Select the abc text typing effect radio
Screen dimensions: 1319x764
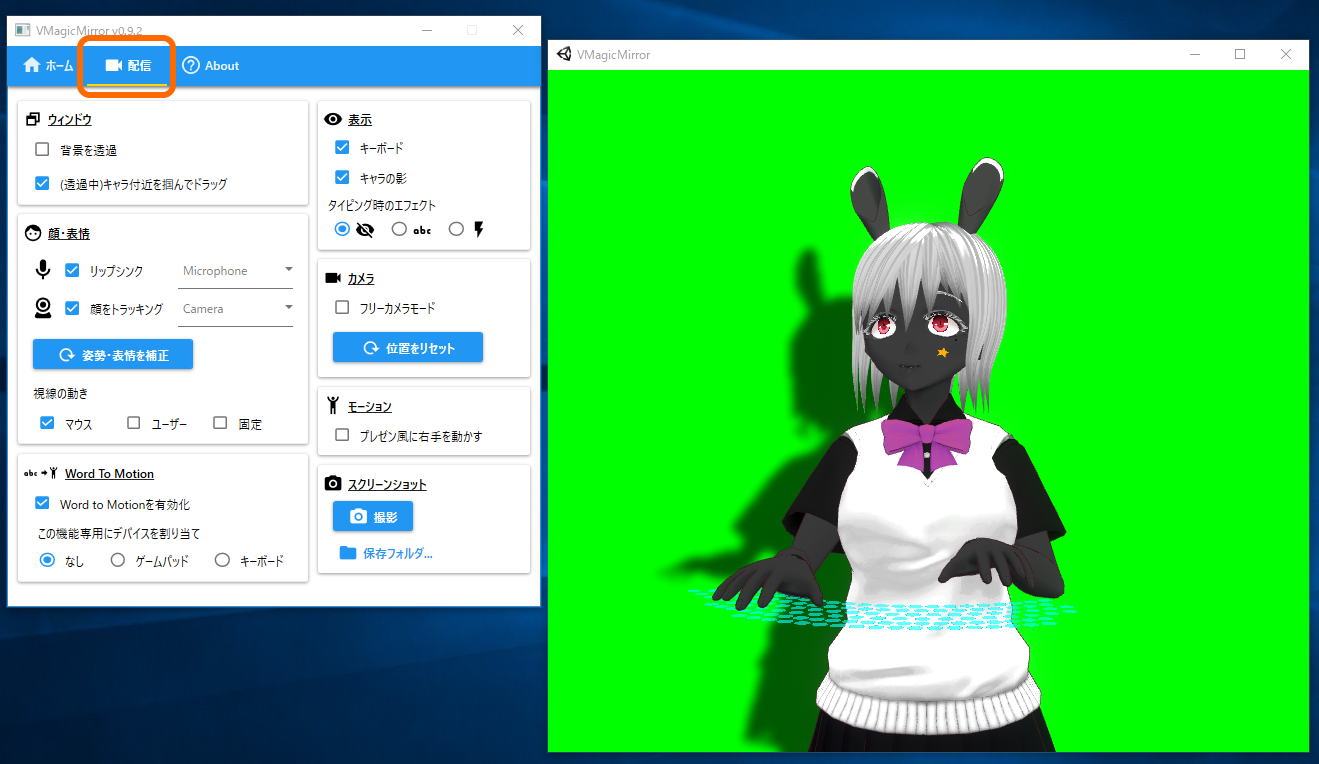tap(400, 229)
